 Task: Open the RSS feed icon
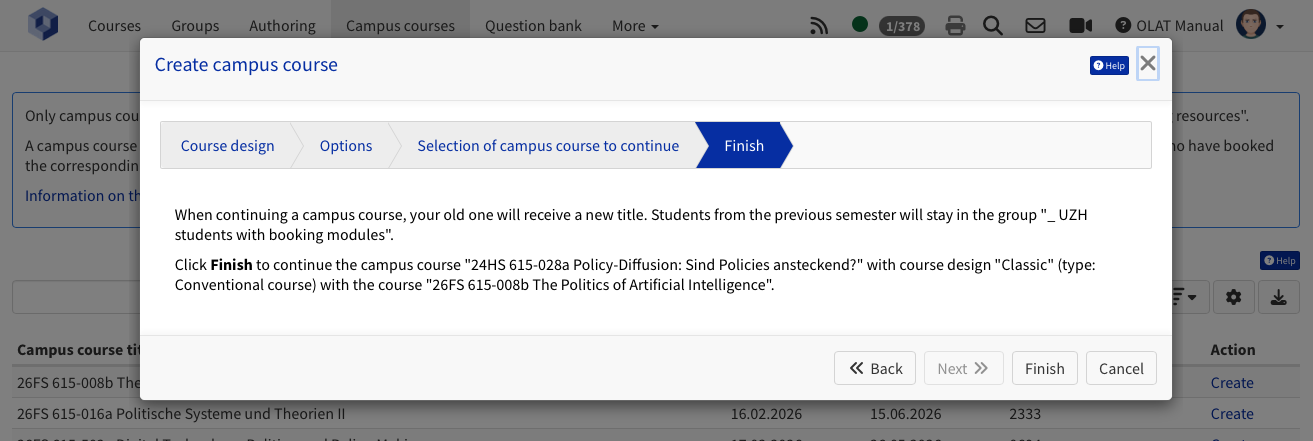pos(820,26)
